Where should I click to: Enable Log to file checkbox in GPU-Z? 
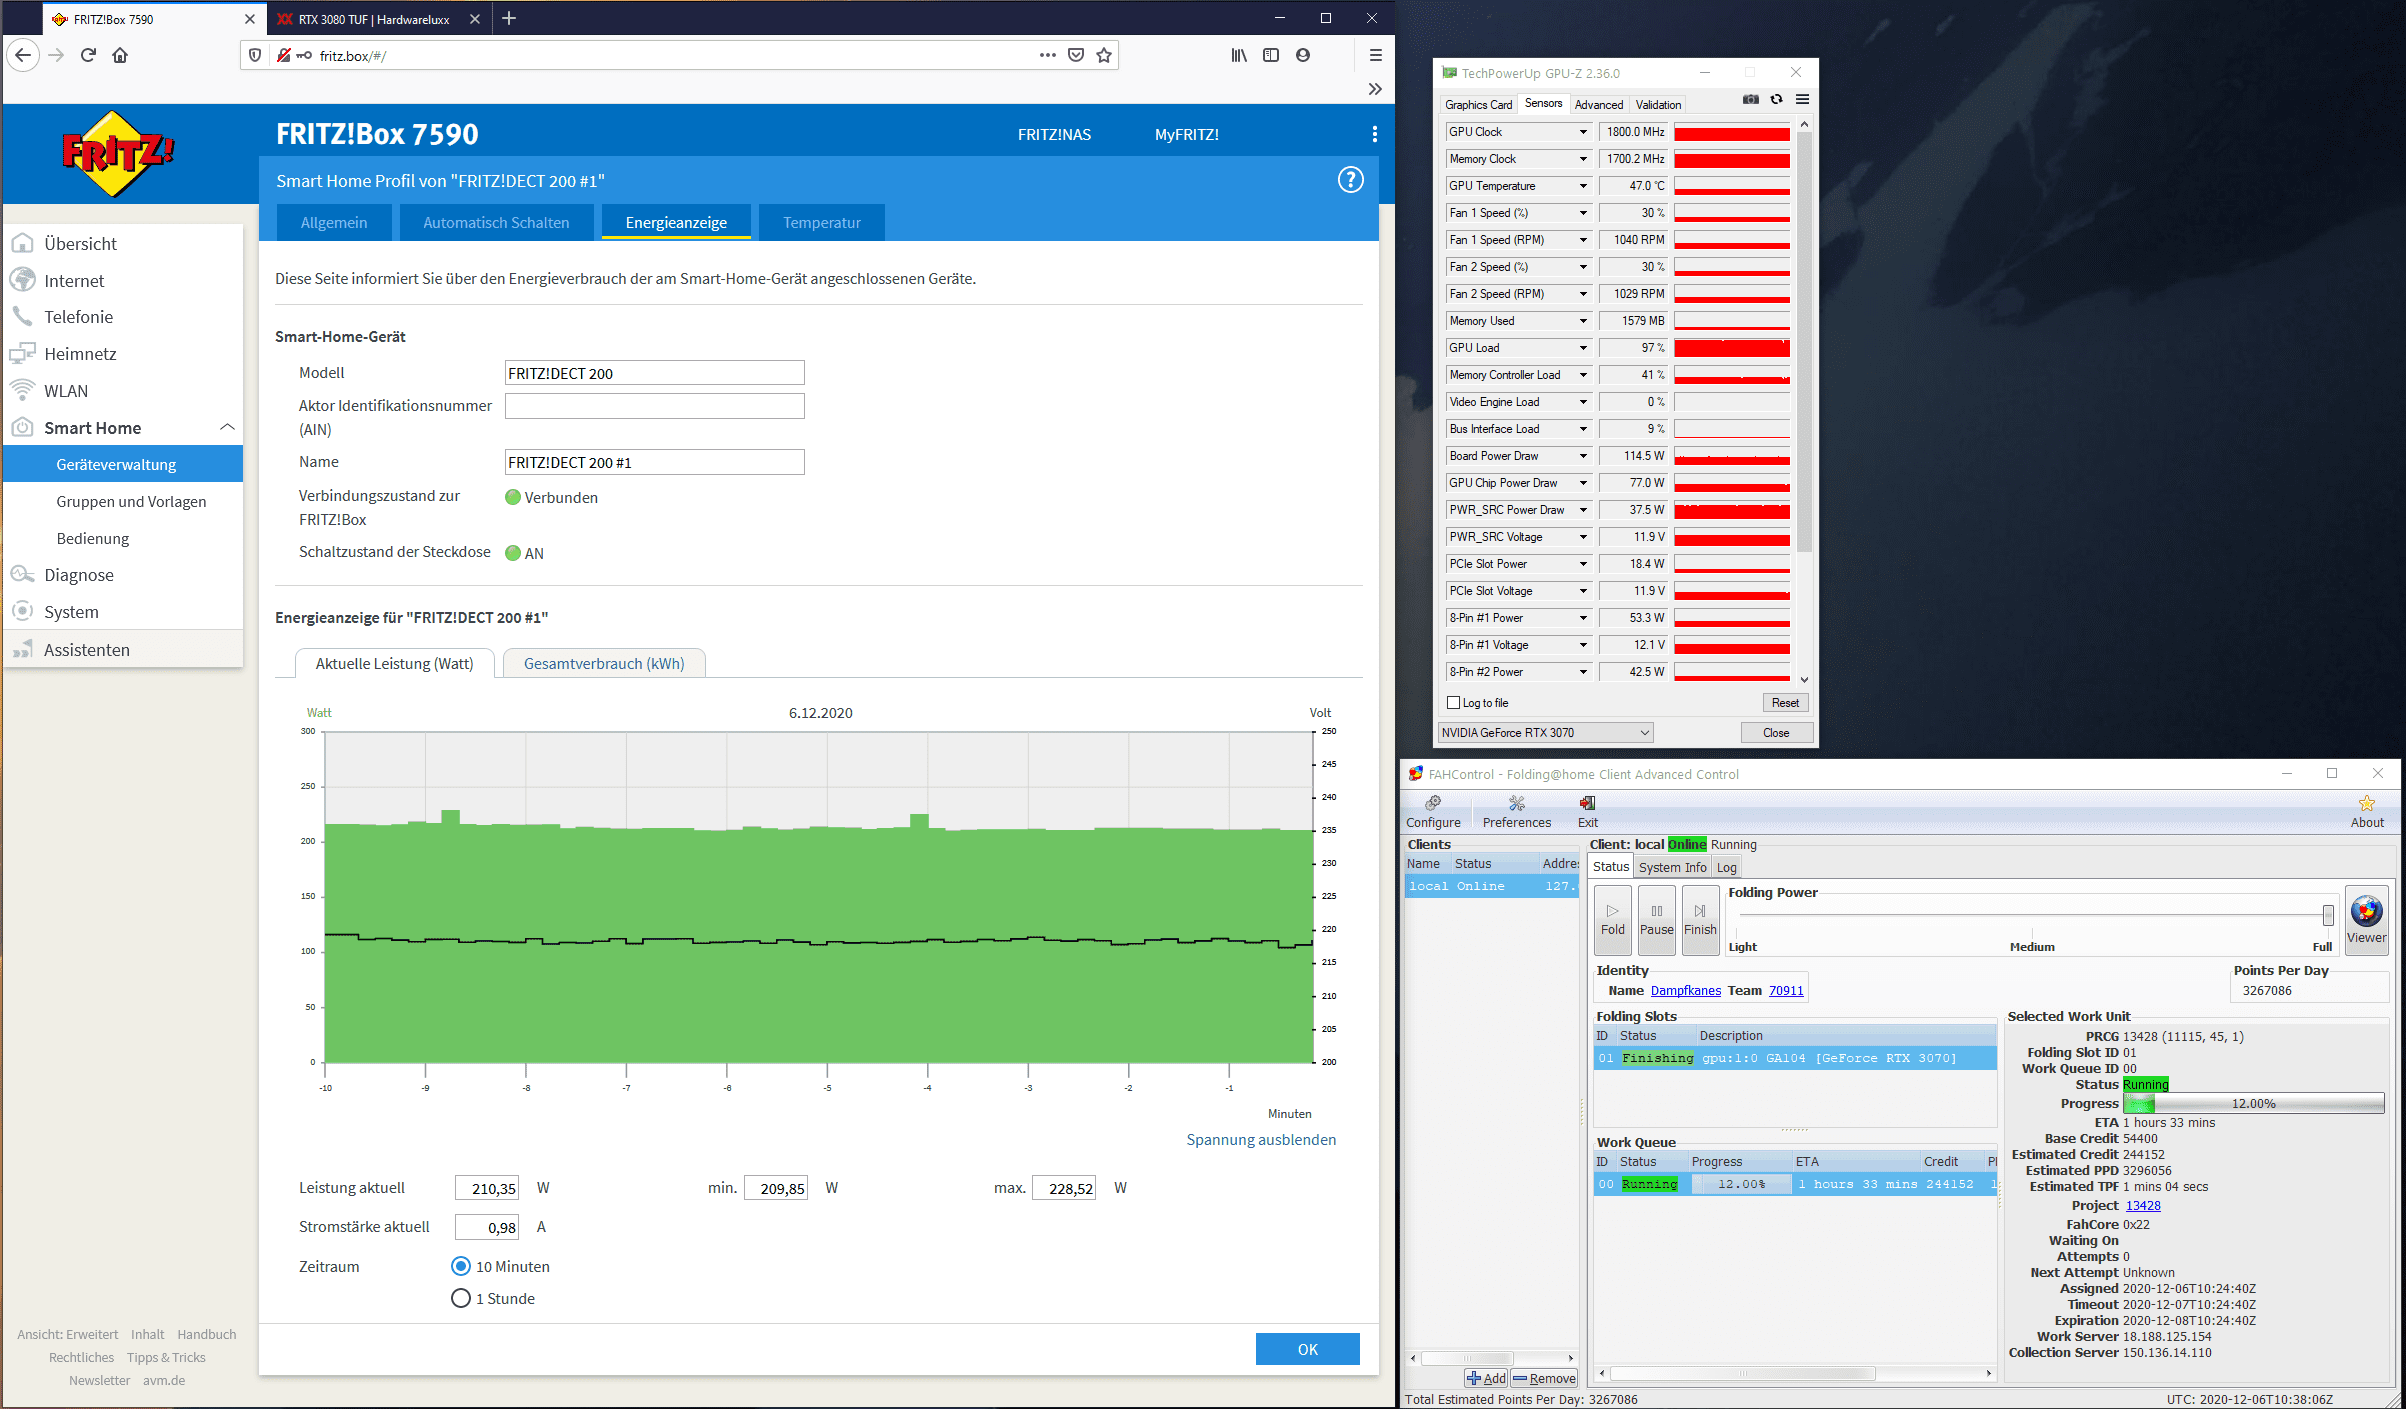point(1454,703)
